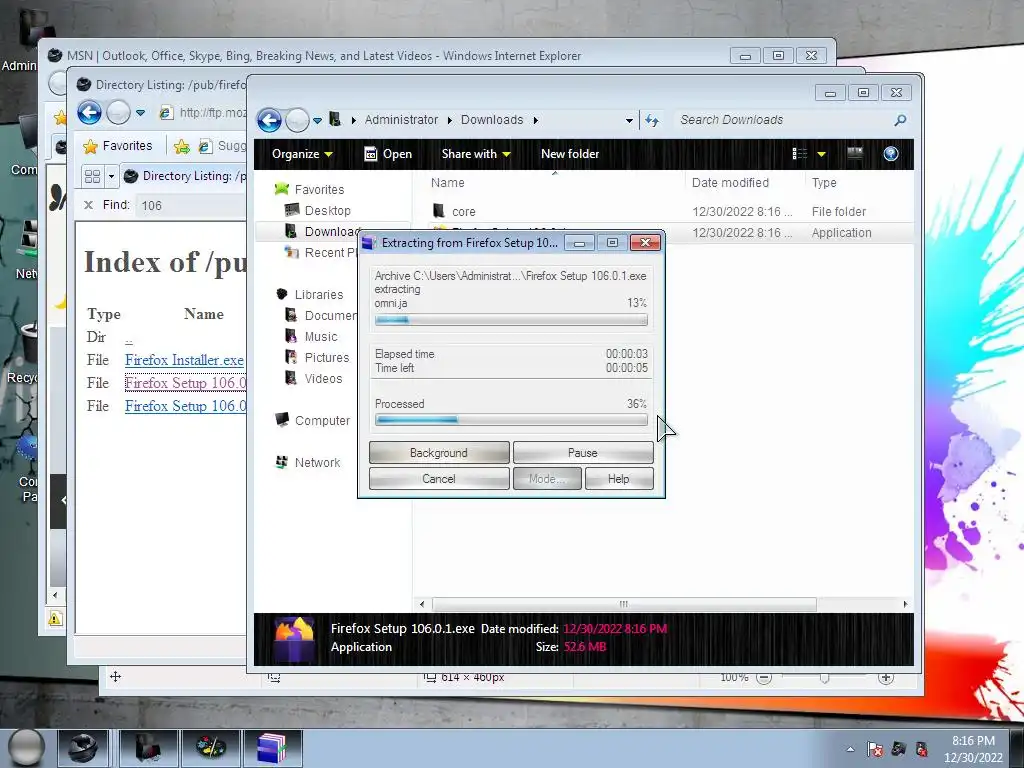The image size is (1024, 768).
Task: Create a New folder from the toolbar
Action: (569, 154)
